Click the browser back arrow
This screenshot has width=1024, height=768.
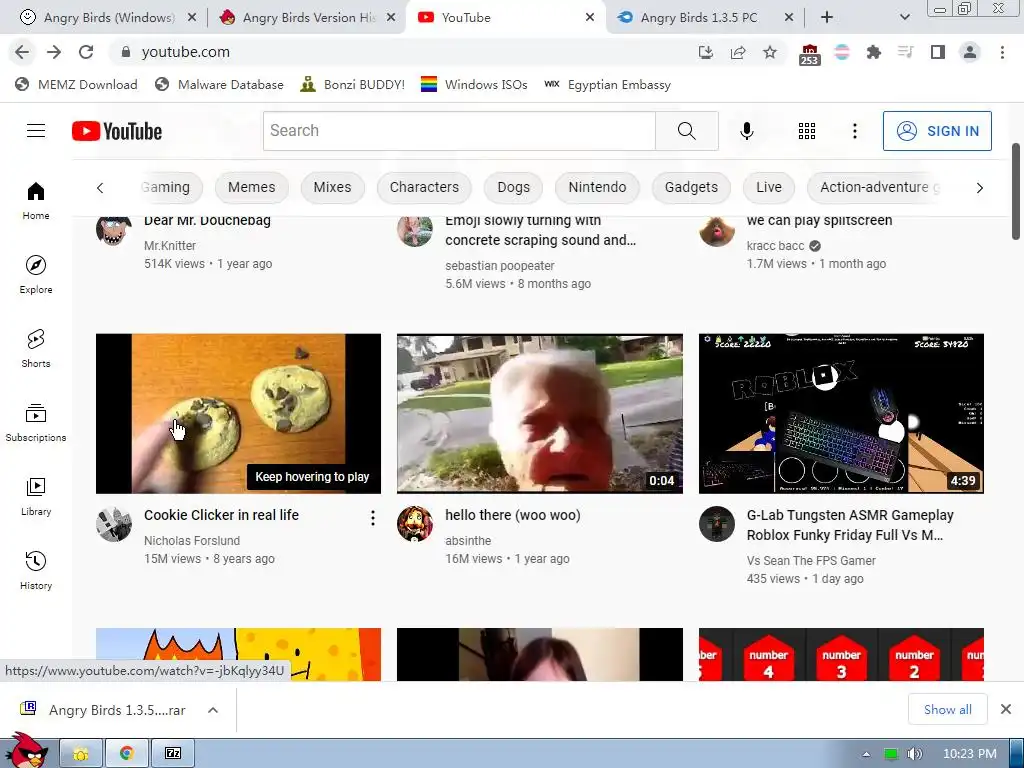[x=22, y=52]
